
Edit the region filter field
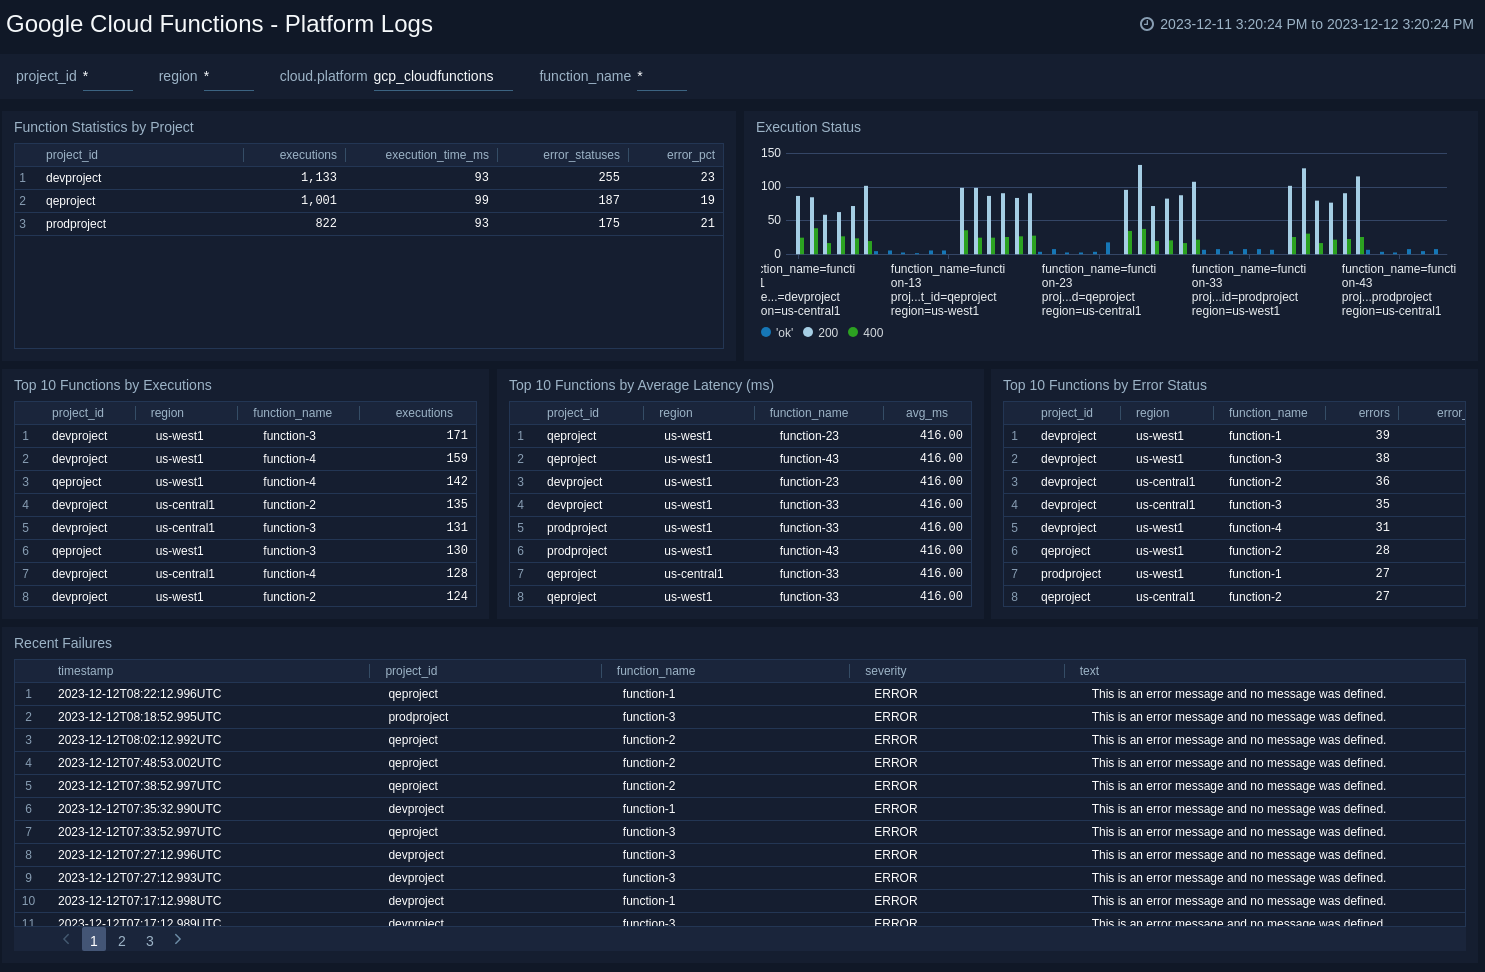click(x=229, y=76)
